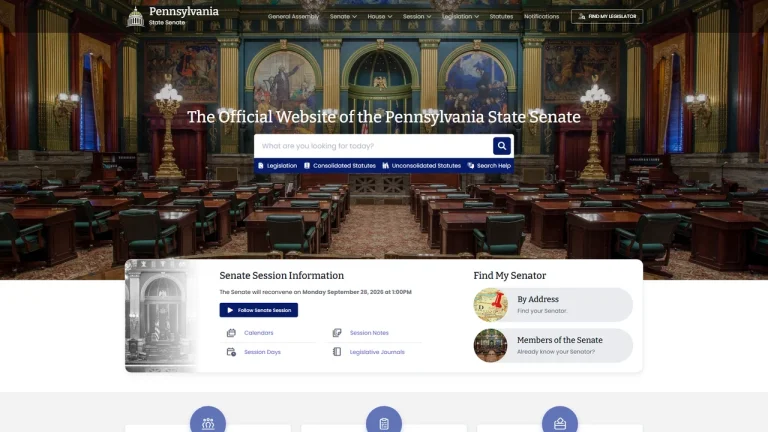
Task: Click the Search Help icon
Action: coord(471,166)
